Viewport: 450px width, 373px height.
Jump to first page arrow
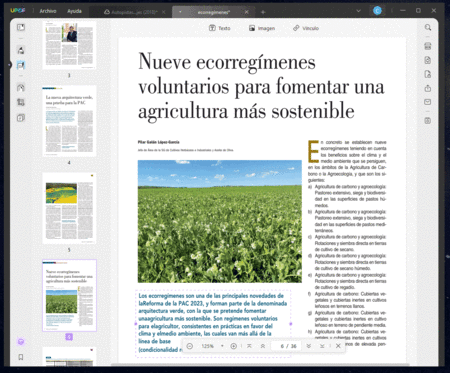click(x=249, y=346)
